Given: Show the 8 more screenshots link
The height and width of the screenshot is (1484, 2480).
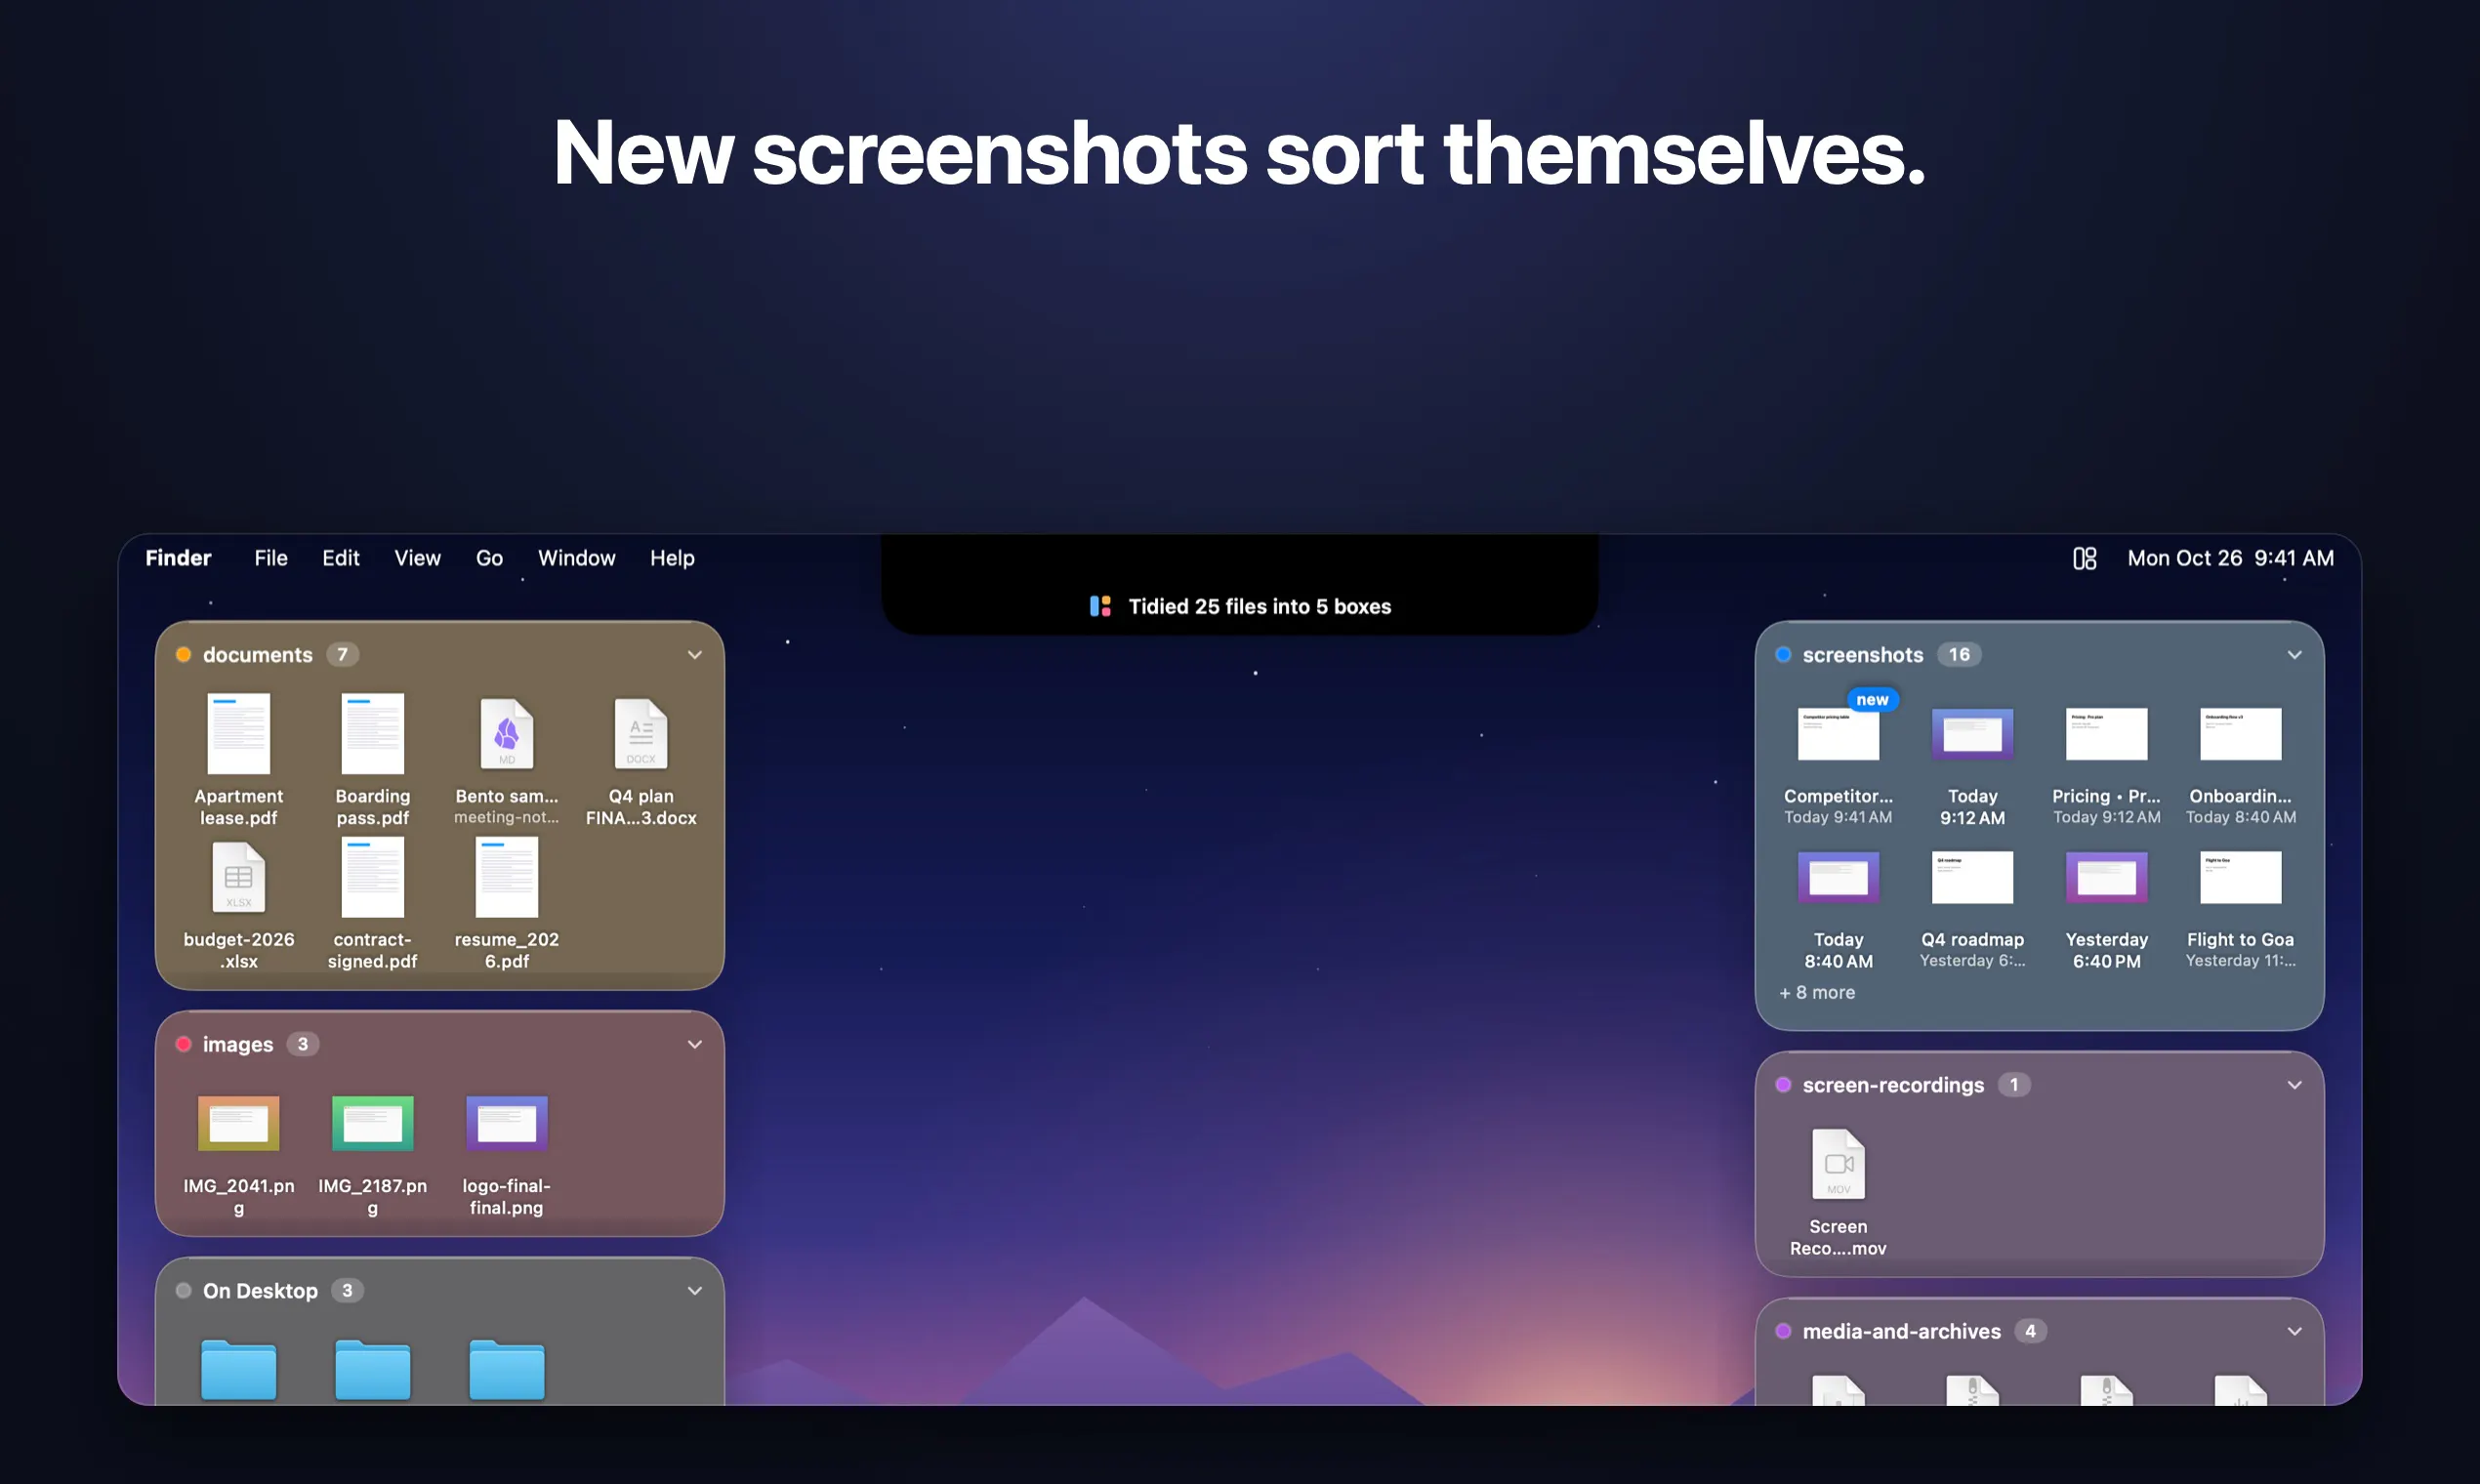Looking at the screenshot, I should 1817,993.
